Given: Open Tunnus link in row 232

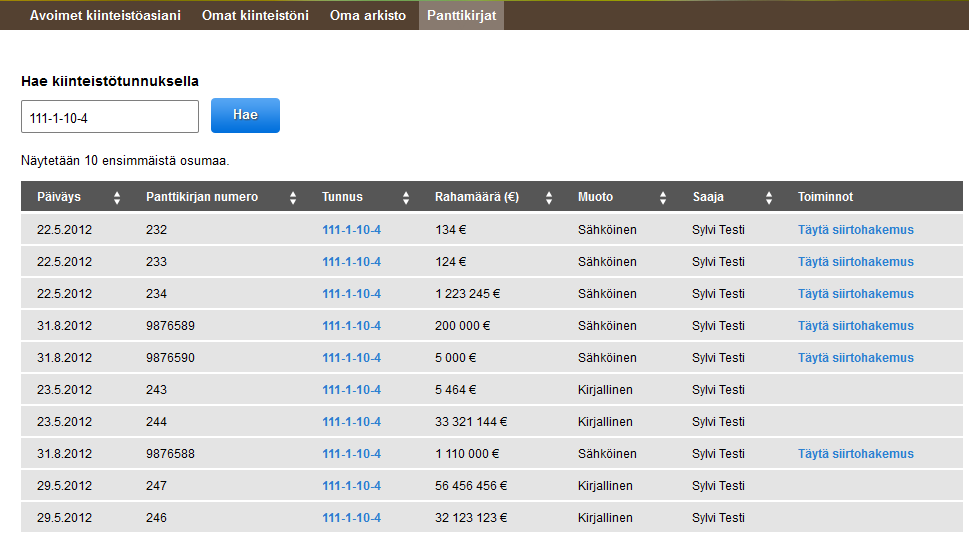Looking at the screenshot, I should [x=352, y=230].
